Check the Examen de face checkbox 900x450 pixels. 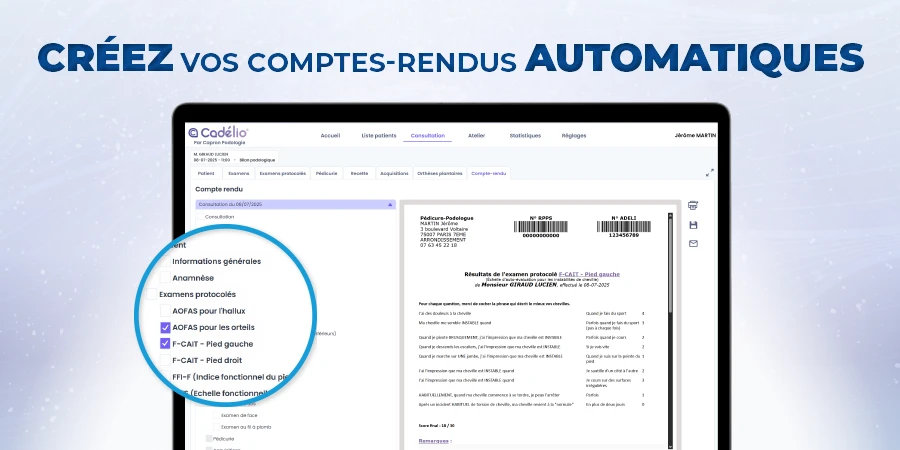(216, 415)
